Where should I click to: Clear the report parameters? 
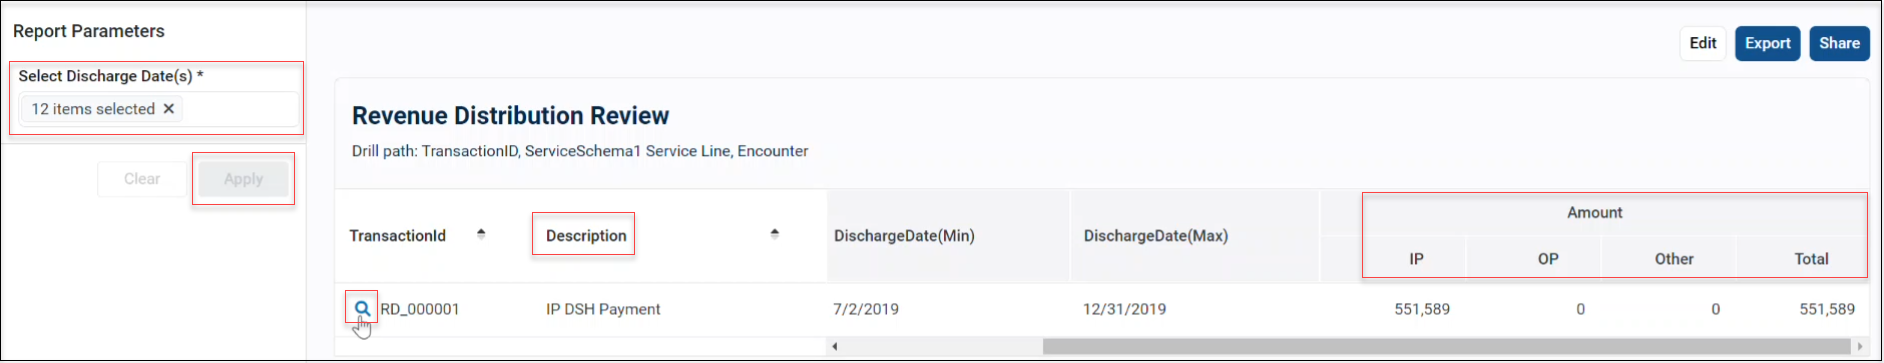click(x=142, y=179)
